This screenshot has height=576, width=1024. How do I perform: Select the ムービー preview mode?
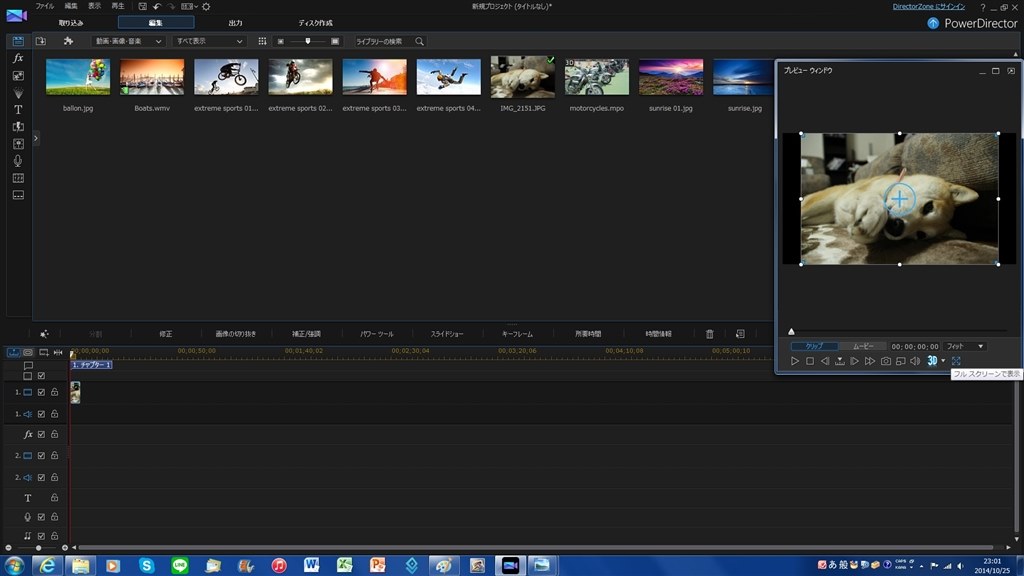pos(863,346)
